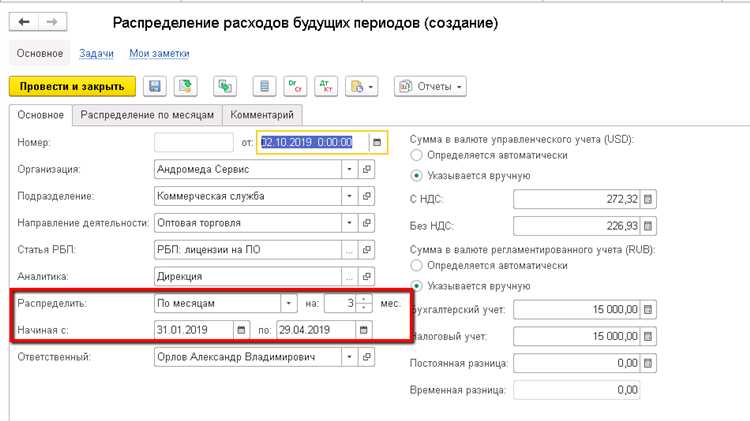Switch to the Основное form tab
750x421 pixels.
[x=41, y=115]
